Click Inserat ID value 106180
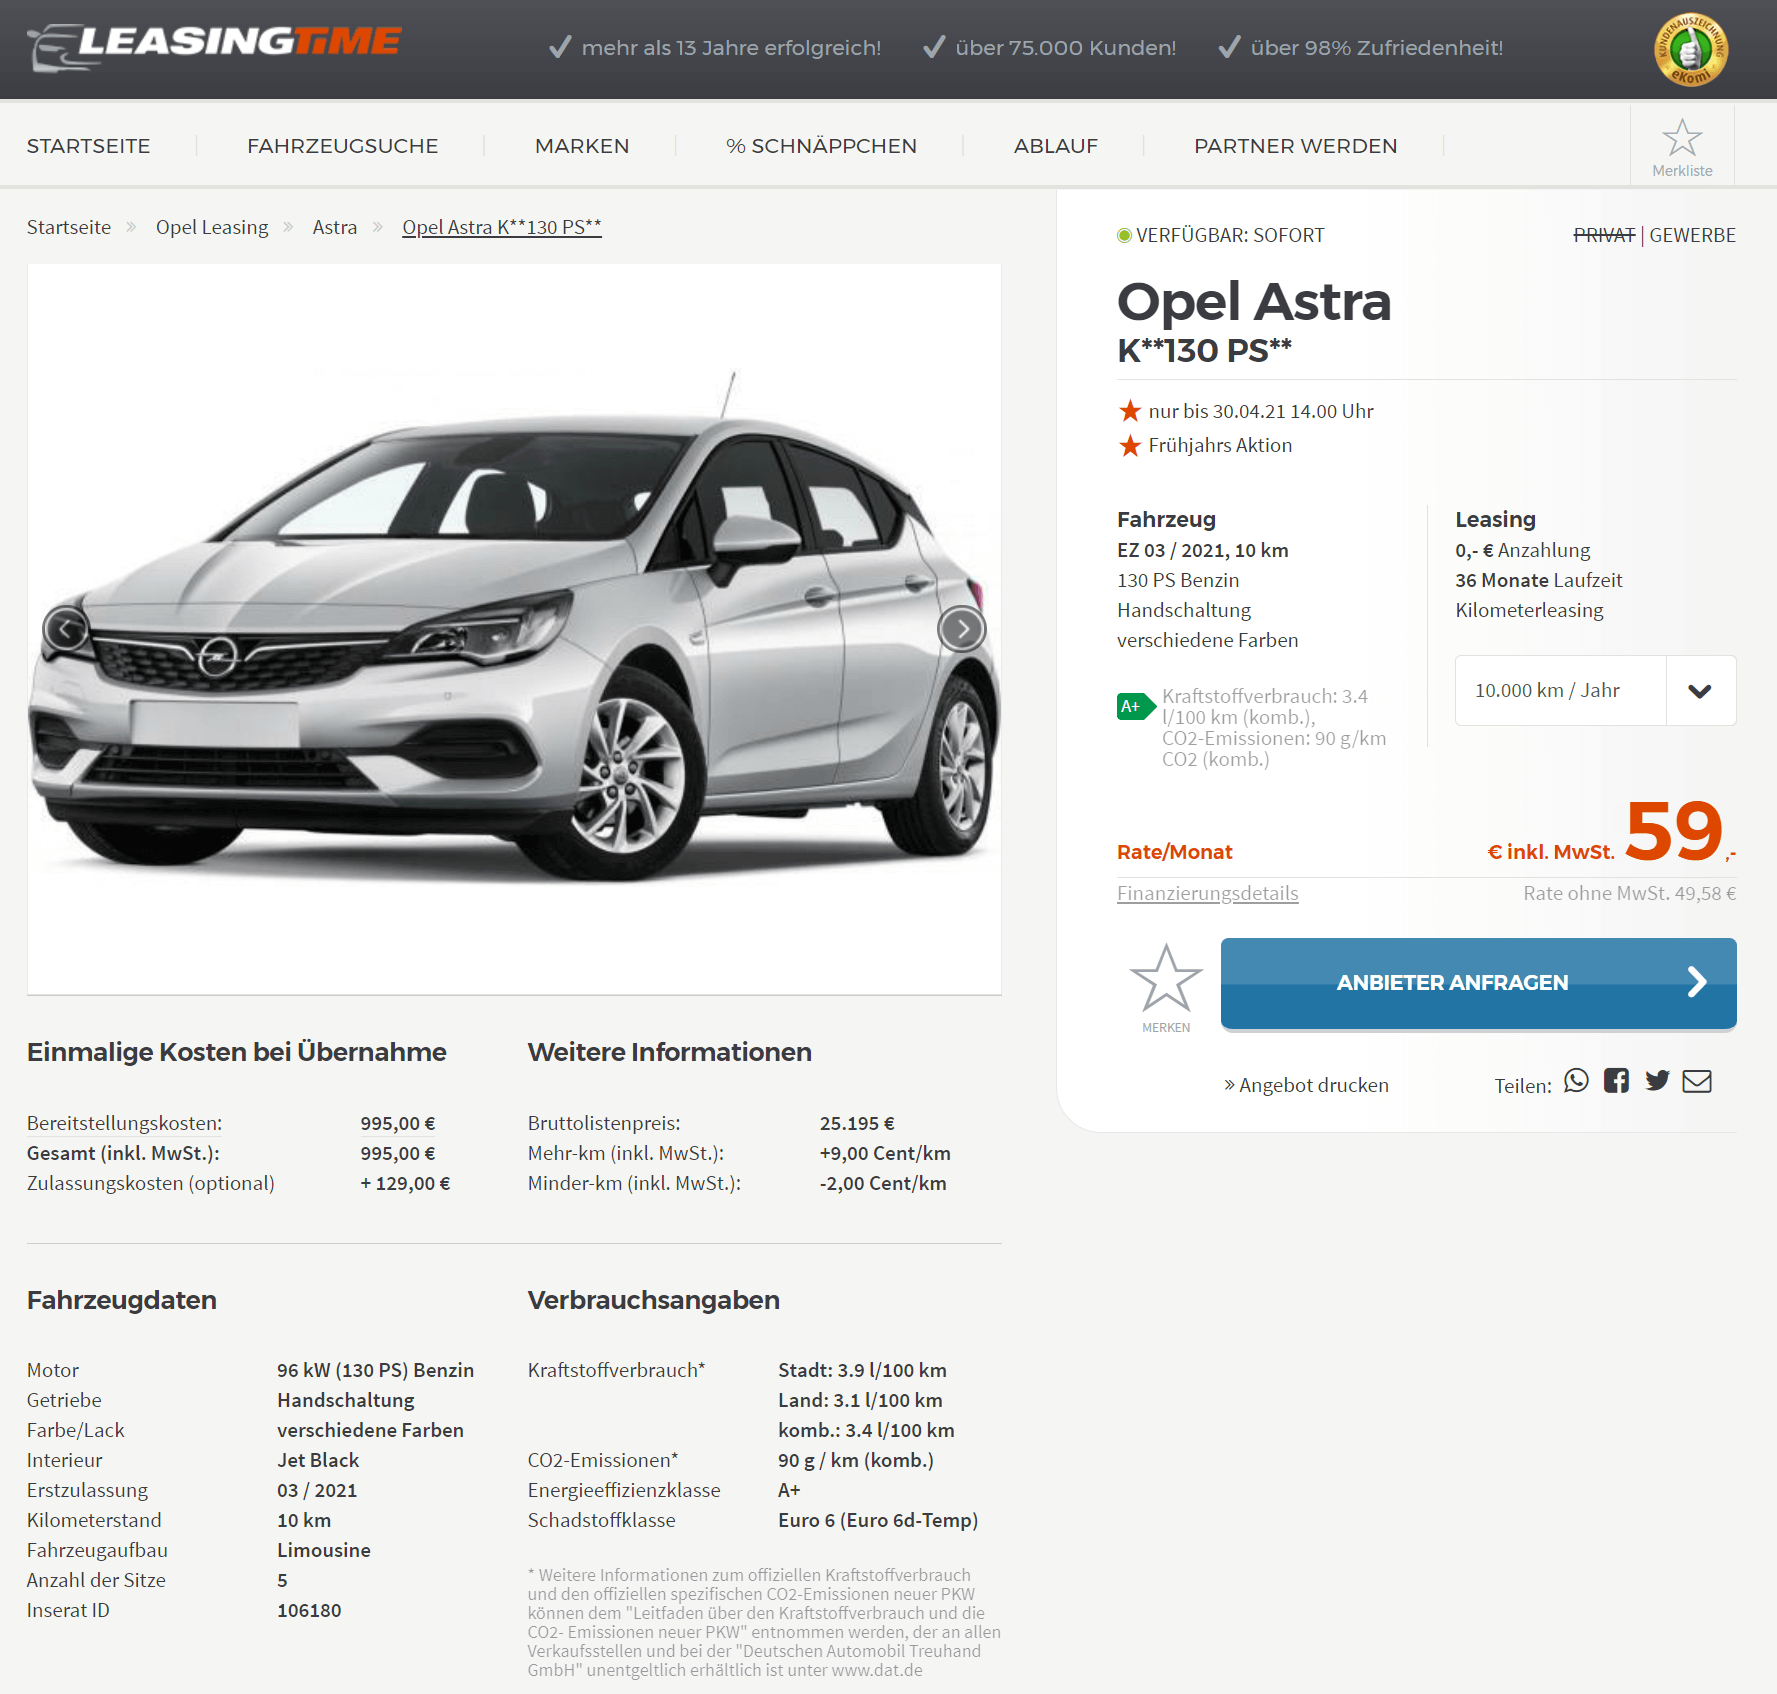 [x=309, y=1610]
